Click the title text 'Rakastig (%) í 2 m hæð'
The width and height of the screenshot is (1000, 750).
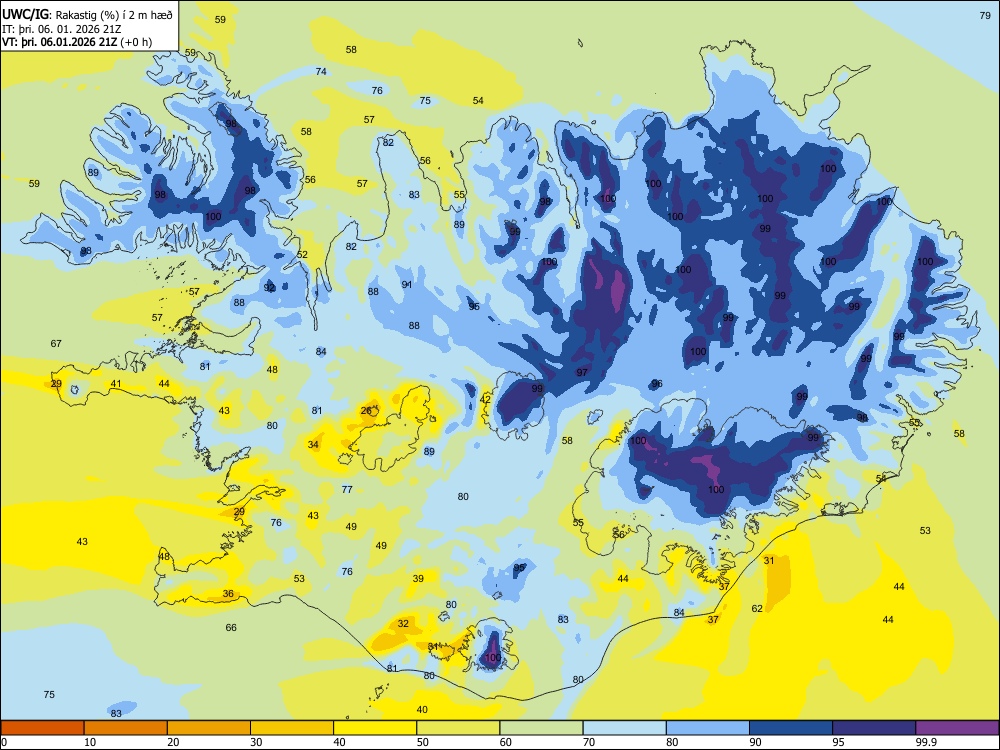pos(114,15)
